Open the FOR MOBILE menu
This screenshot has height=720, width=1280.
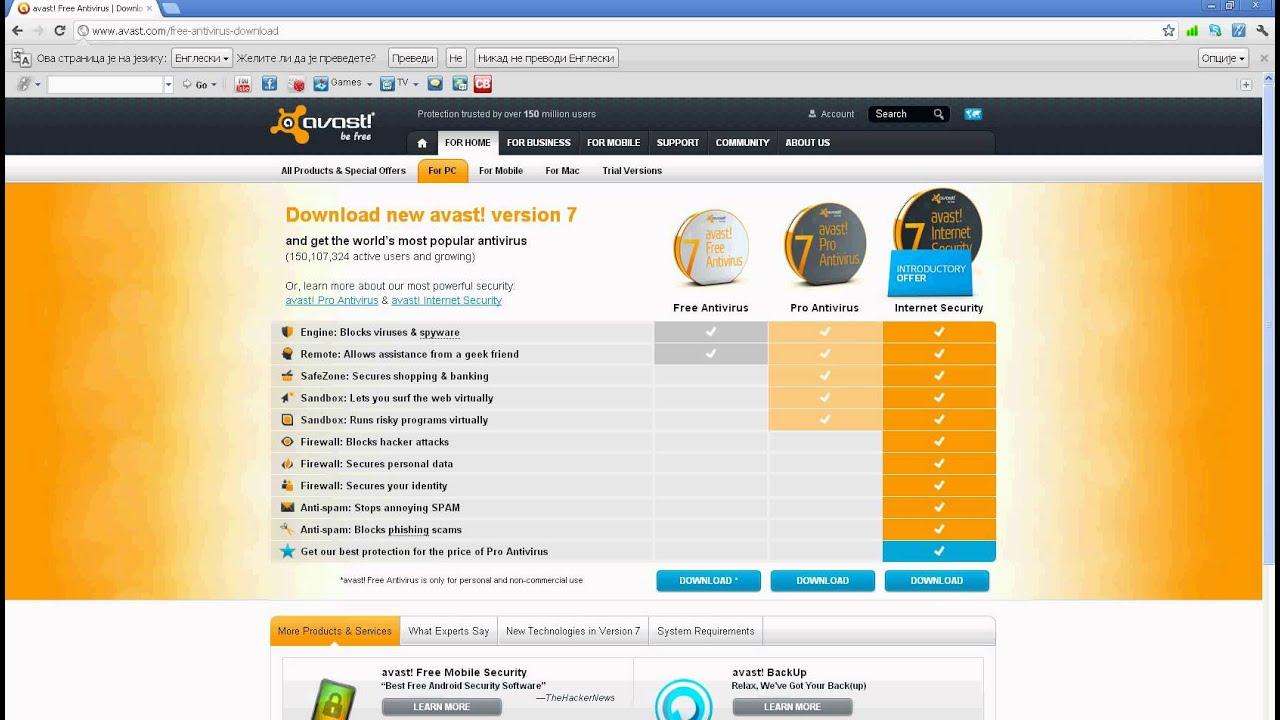pyautogui.click(x=613, y=143)
